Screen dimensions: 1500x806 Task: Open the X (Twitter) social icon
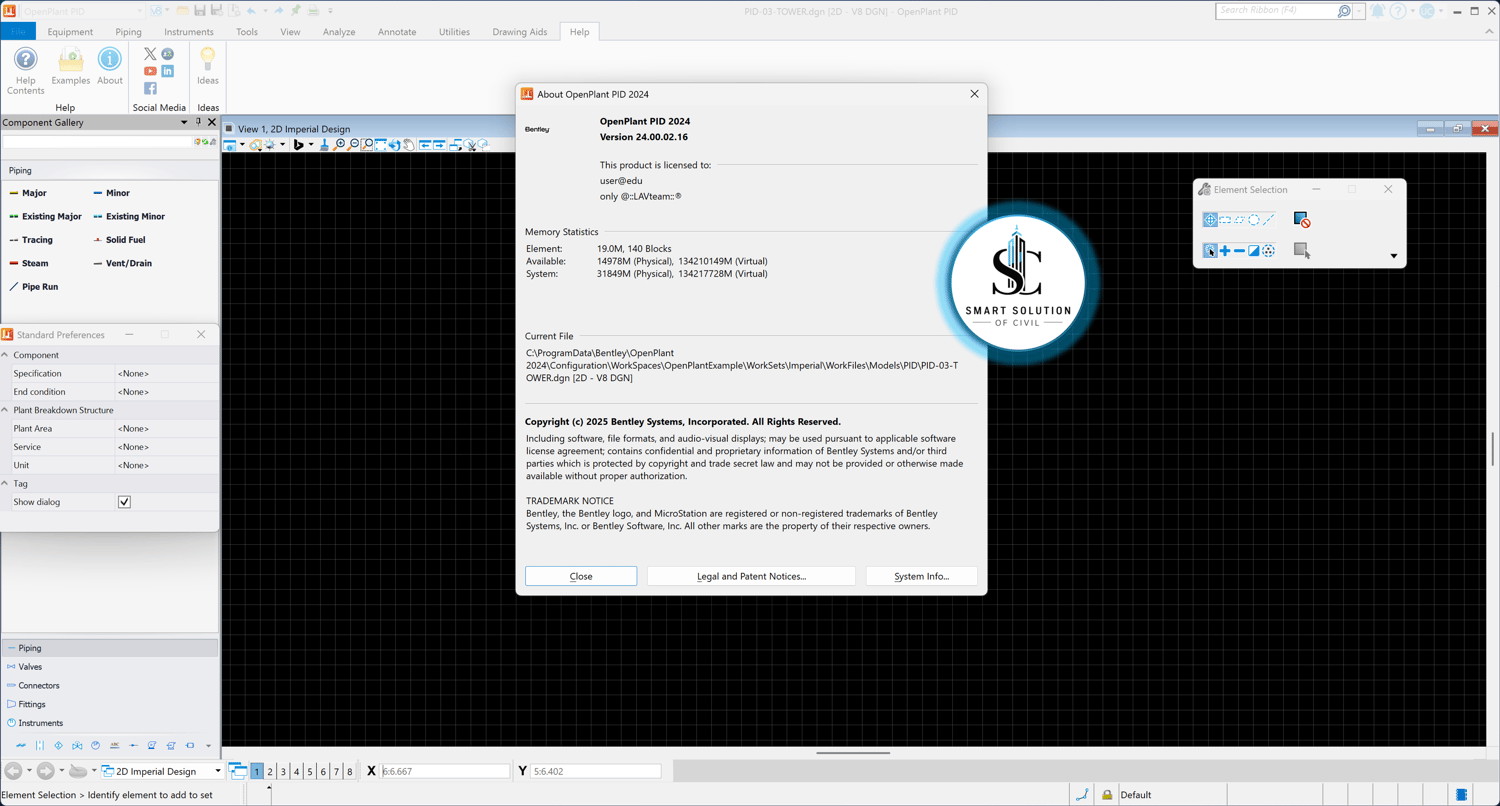(x=150, y=54)
